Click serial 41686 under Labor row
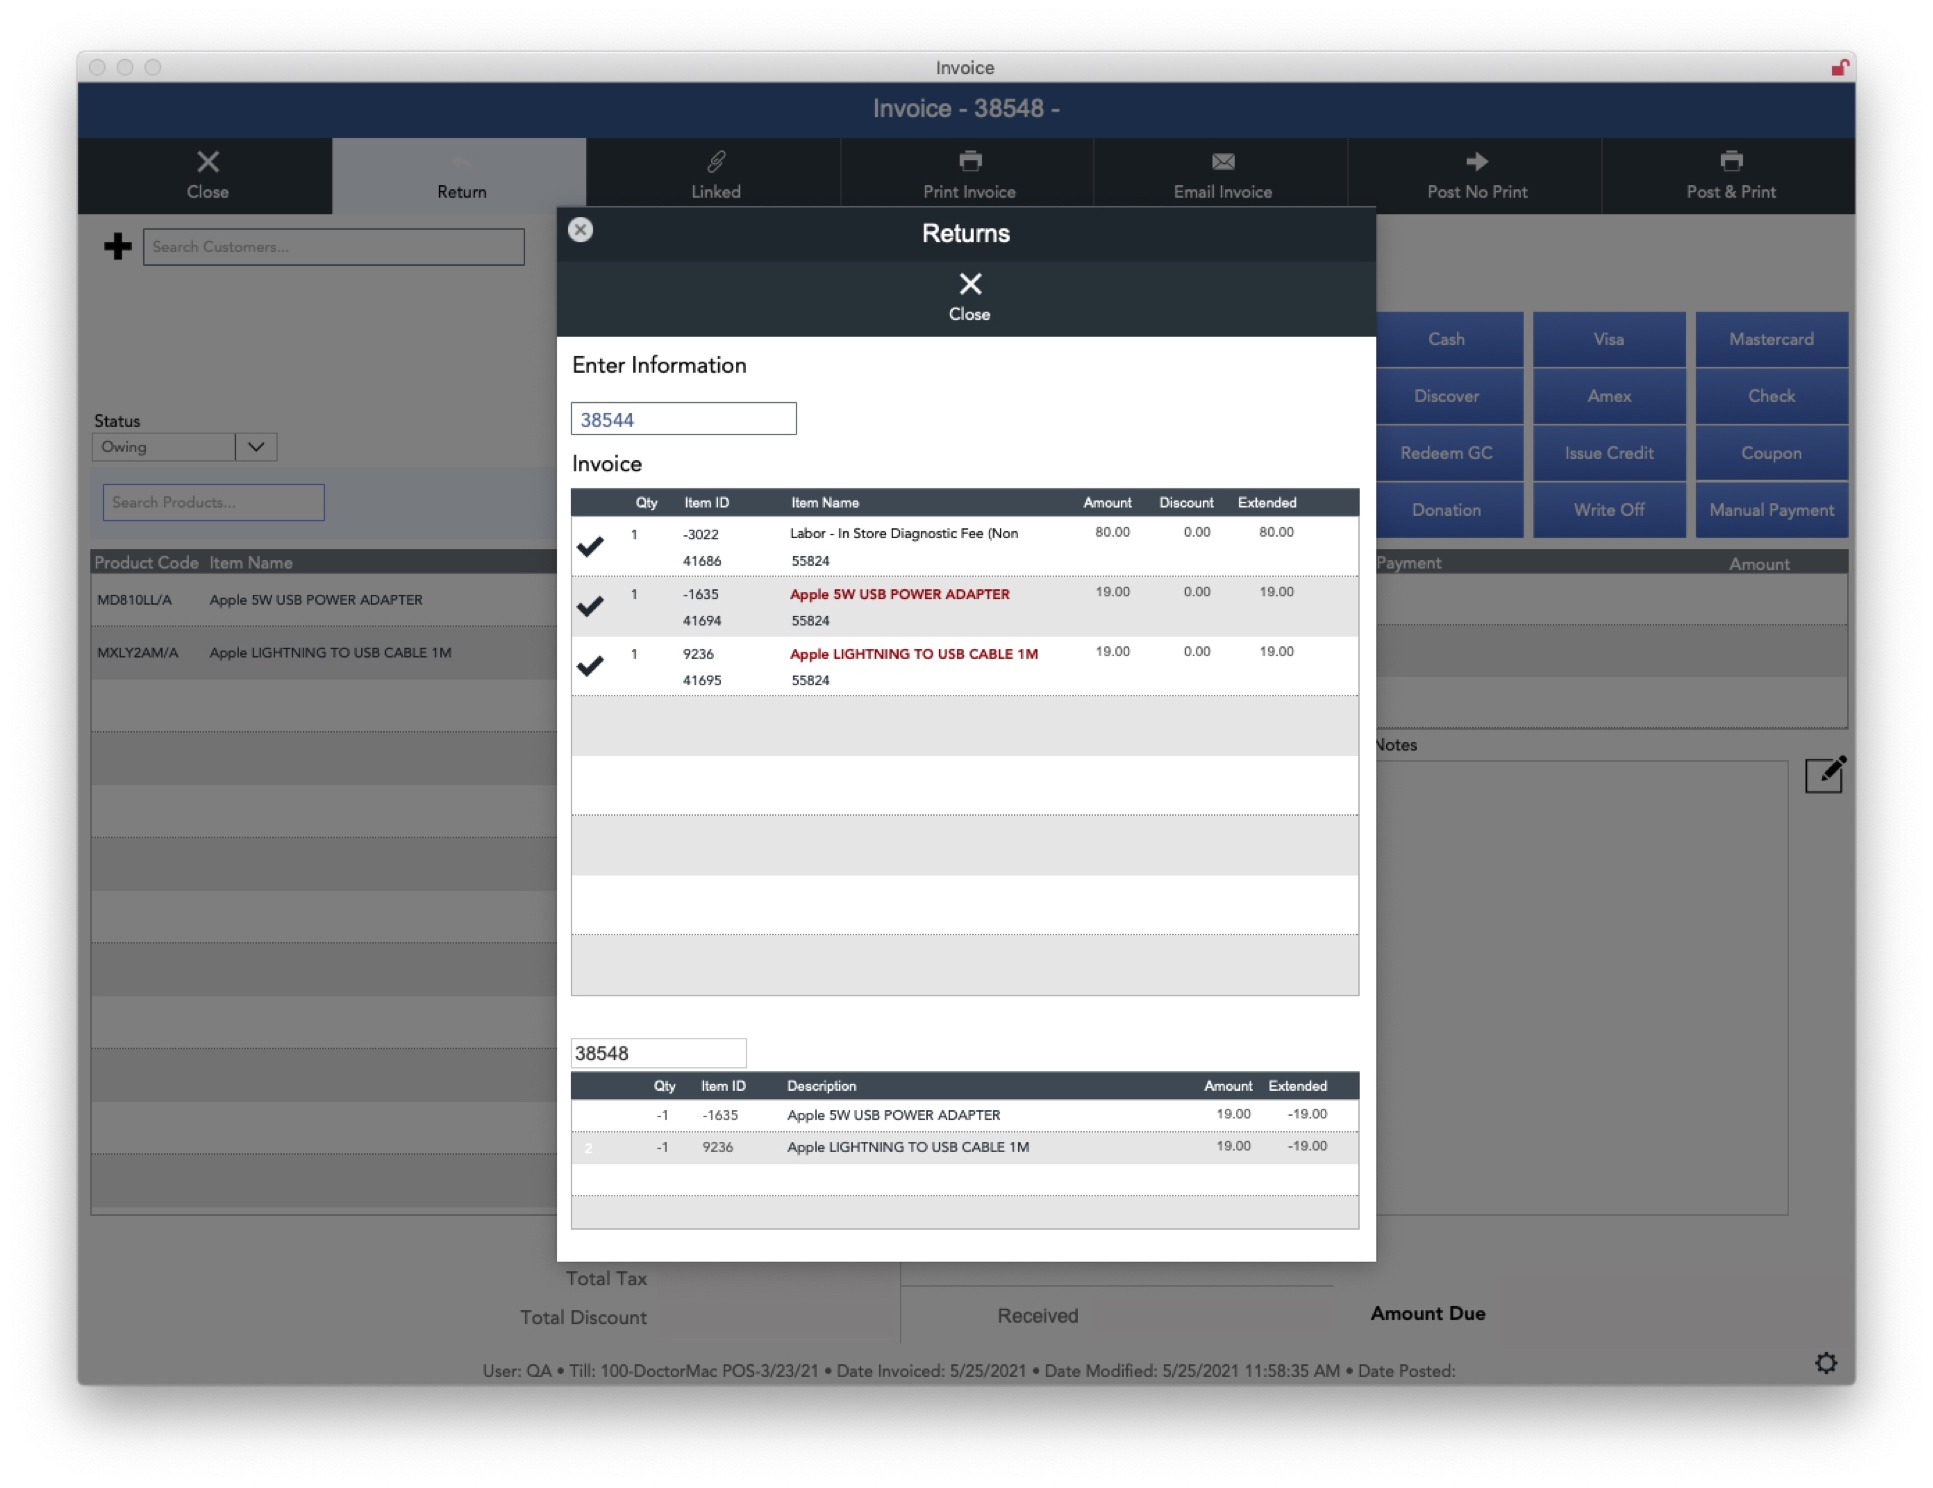 click(701, 561)
